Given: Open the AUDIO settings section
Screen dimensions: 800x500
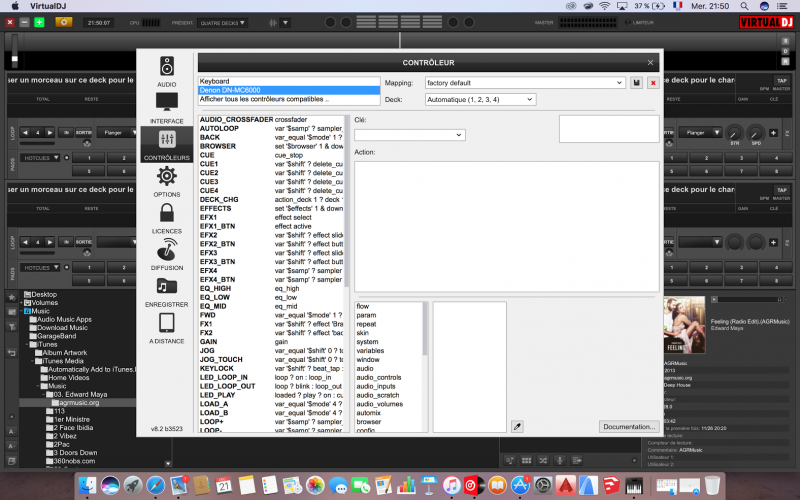Looking at the screenshot, I should pos(167,72).
